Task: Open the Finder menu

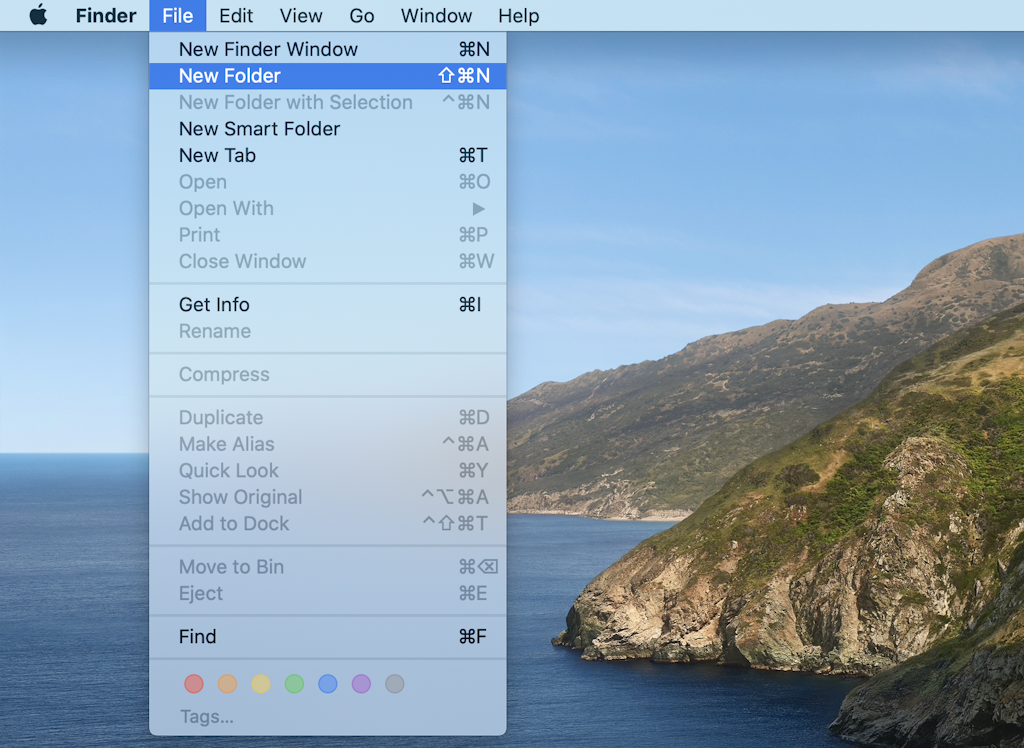Action: (x=105, y=15)
